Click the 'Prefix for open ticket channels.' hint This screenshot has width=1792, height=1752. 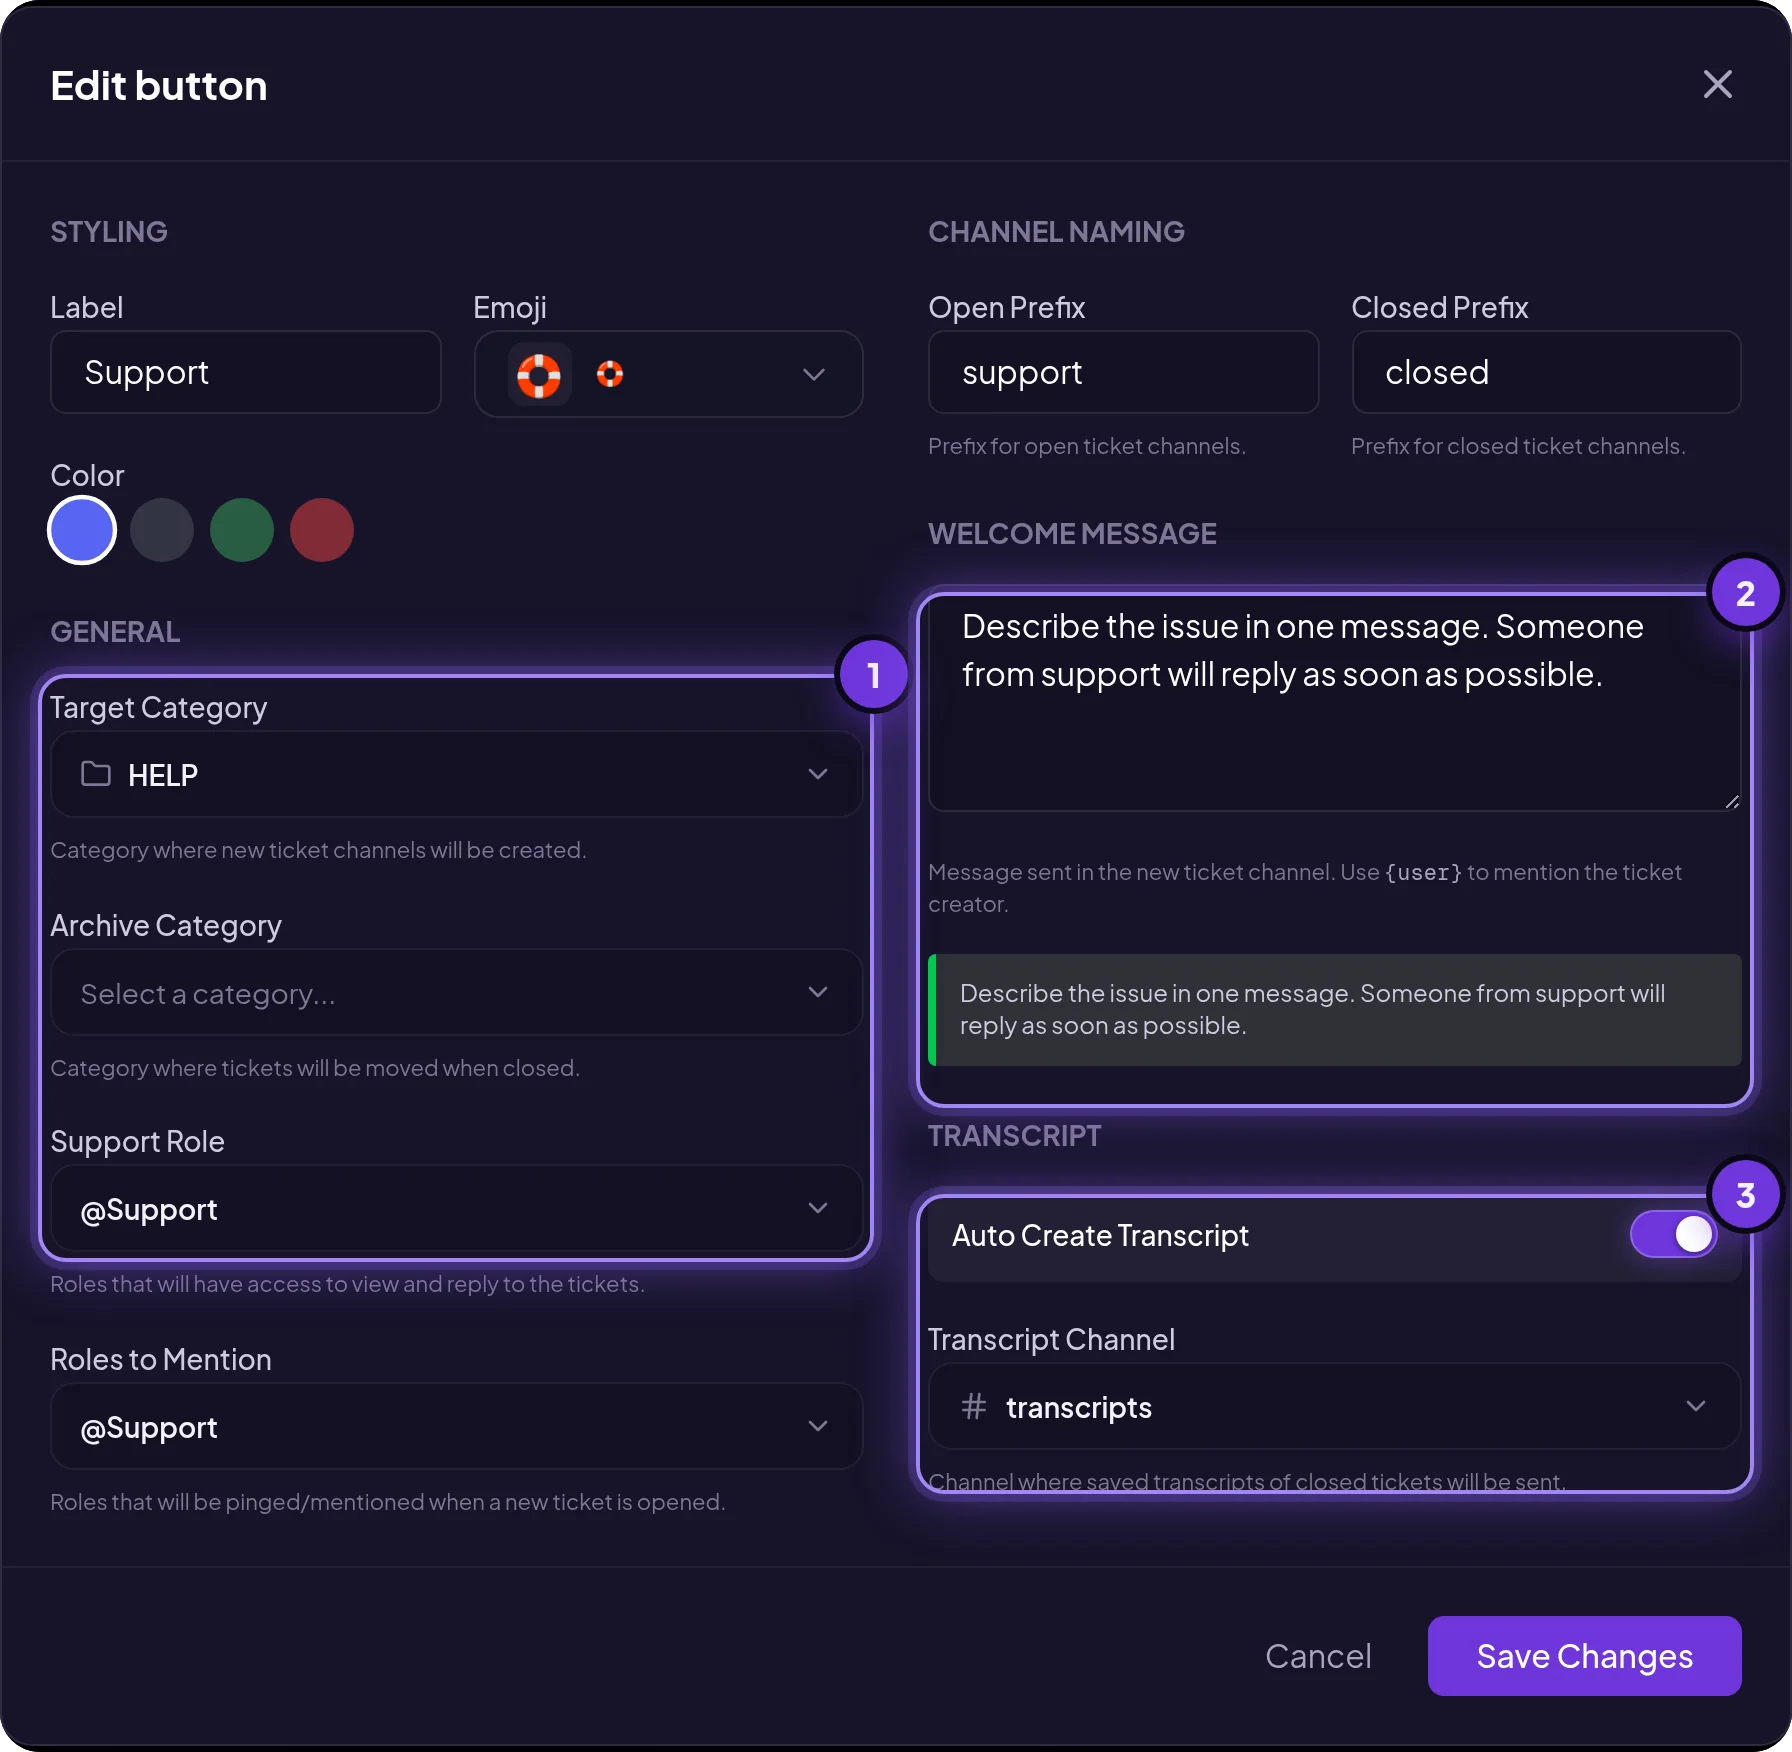[1087, 446]
